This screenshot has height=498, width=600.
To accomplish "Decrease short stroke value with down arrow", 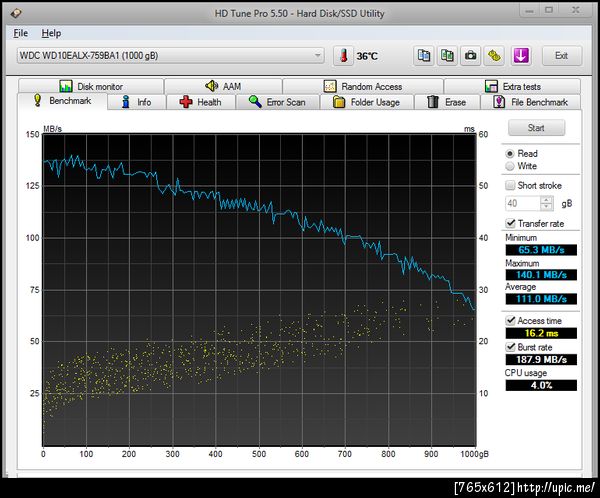I will tap(547, 207).
